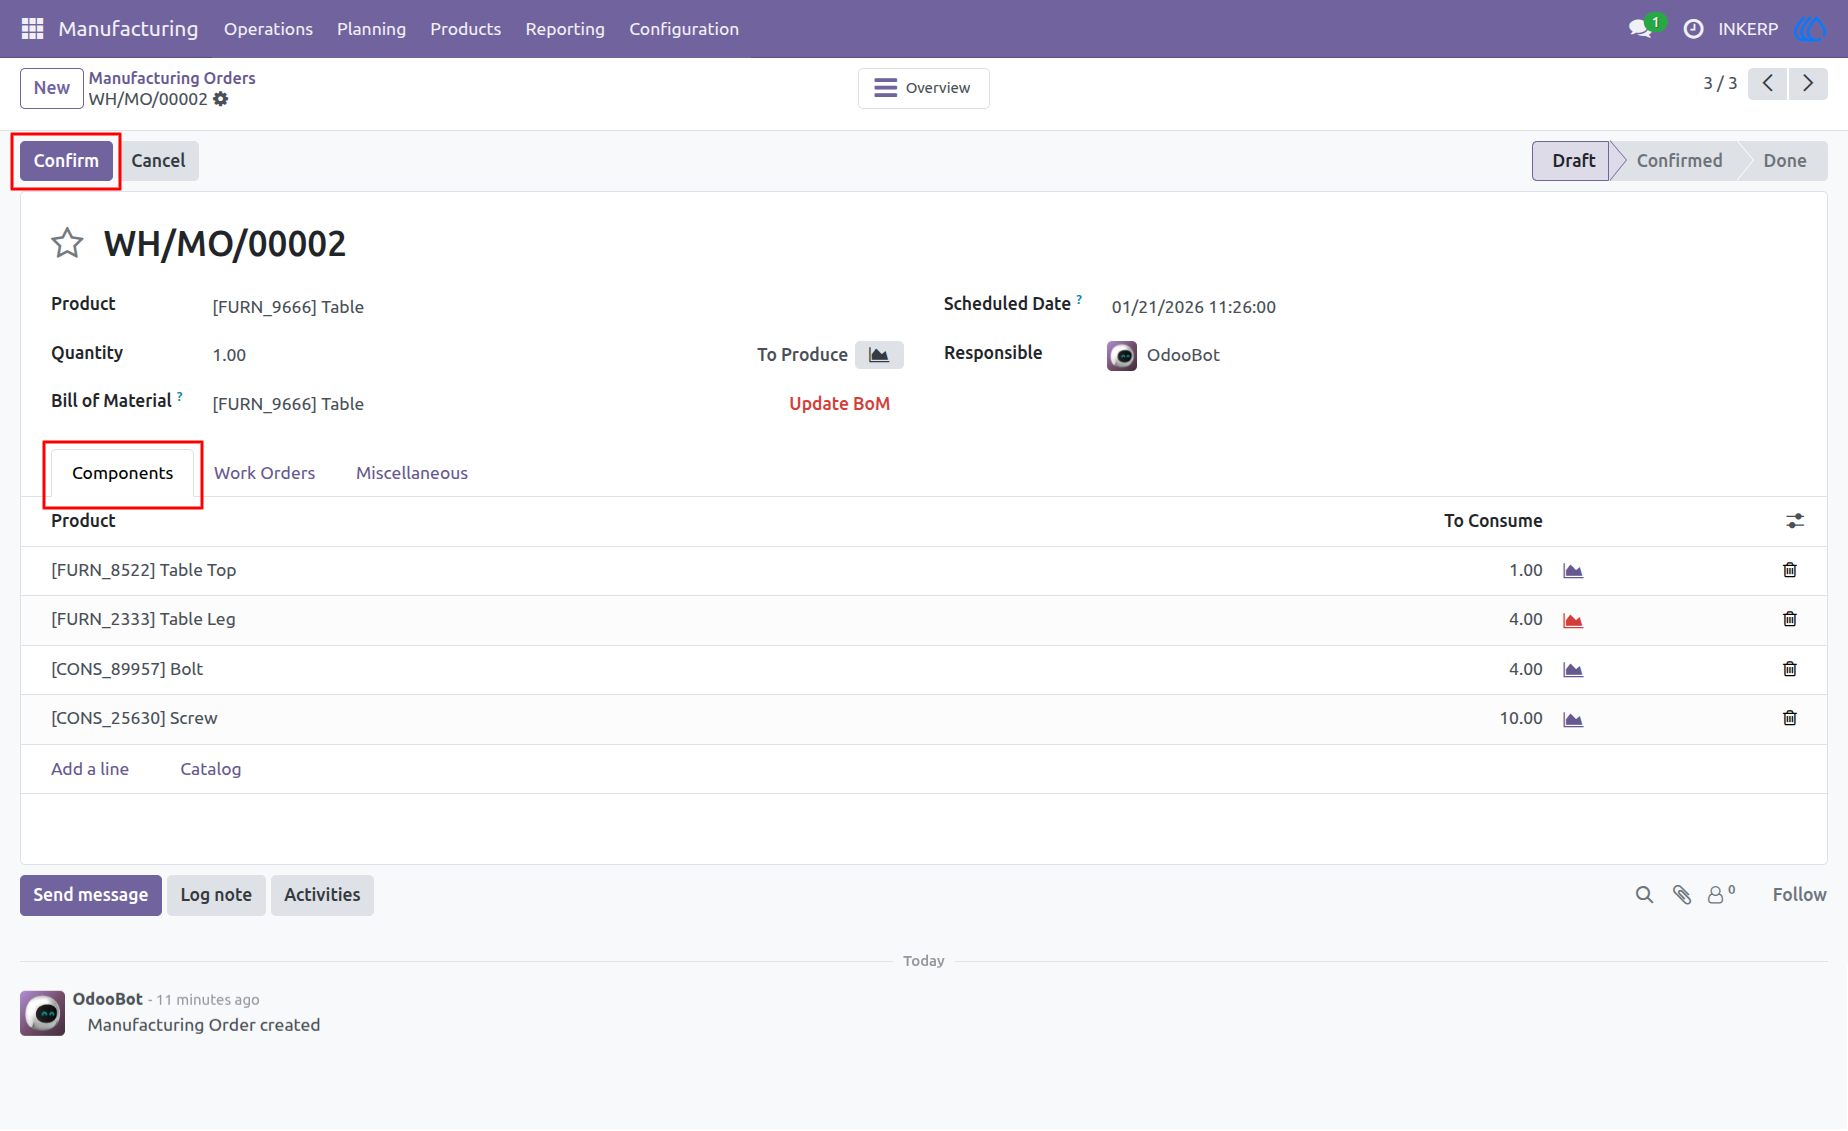Open the conversations message icon
This screenshot has height=1131, width=1848.
(1640, 29)
